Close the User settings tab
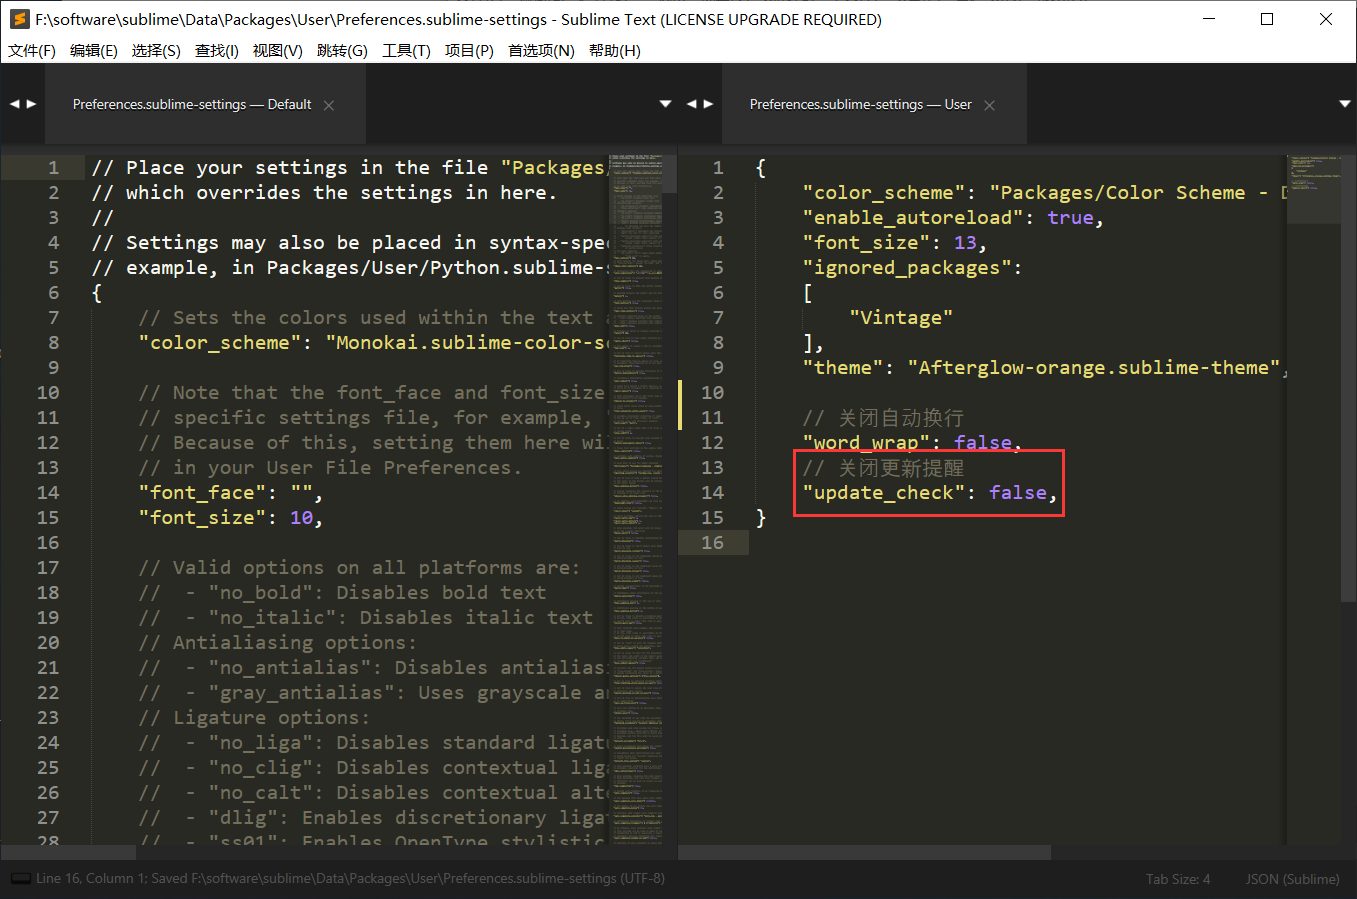 [989, 105]
